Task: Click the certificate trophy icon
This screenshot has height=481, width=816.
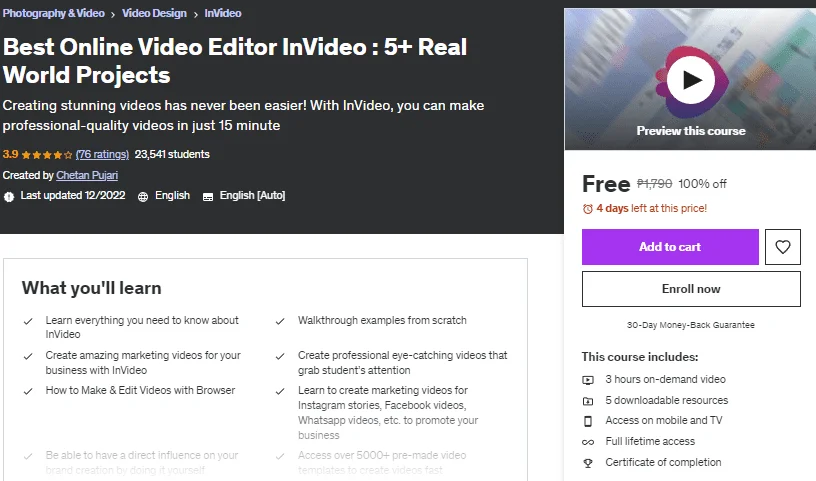Action: point(588,463)
